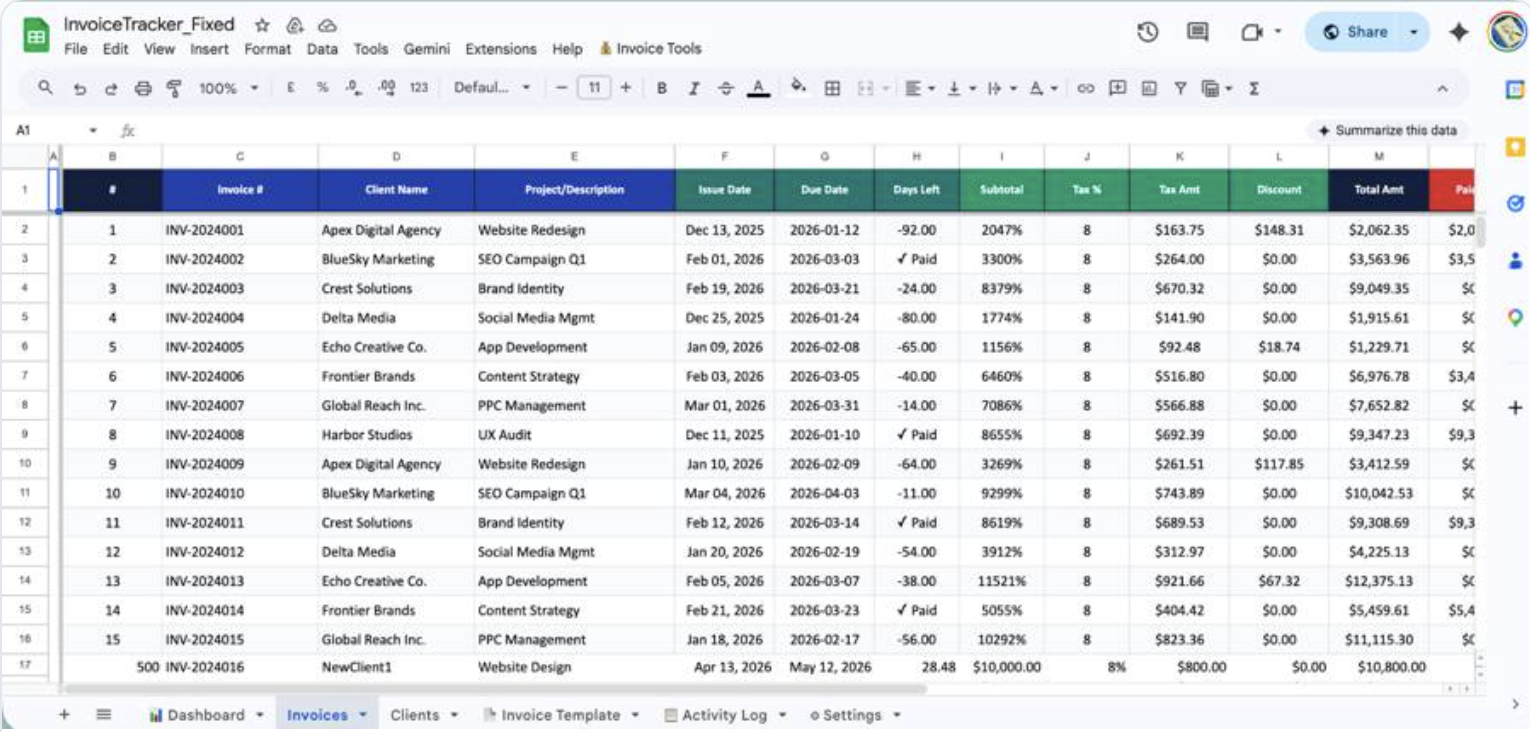Viewport: 1530px width, 732px height.
Task: Open the all sheets list
Action: pos(104,715)
